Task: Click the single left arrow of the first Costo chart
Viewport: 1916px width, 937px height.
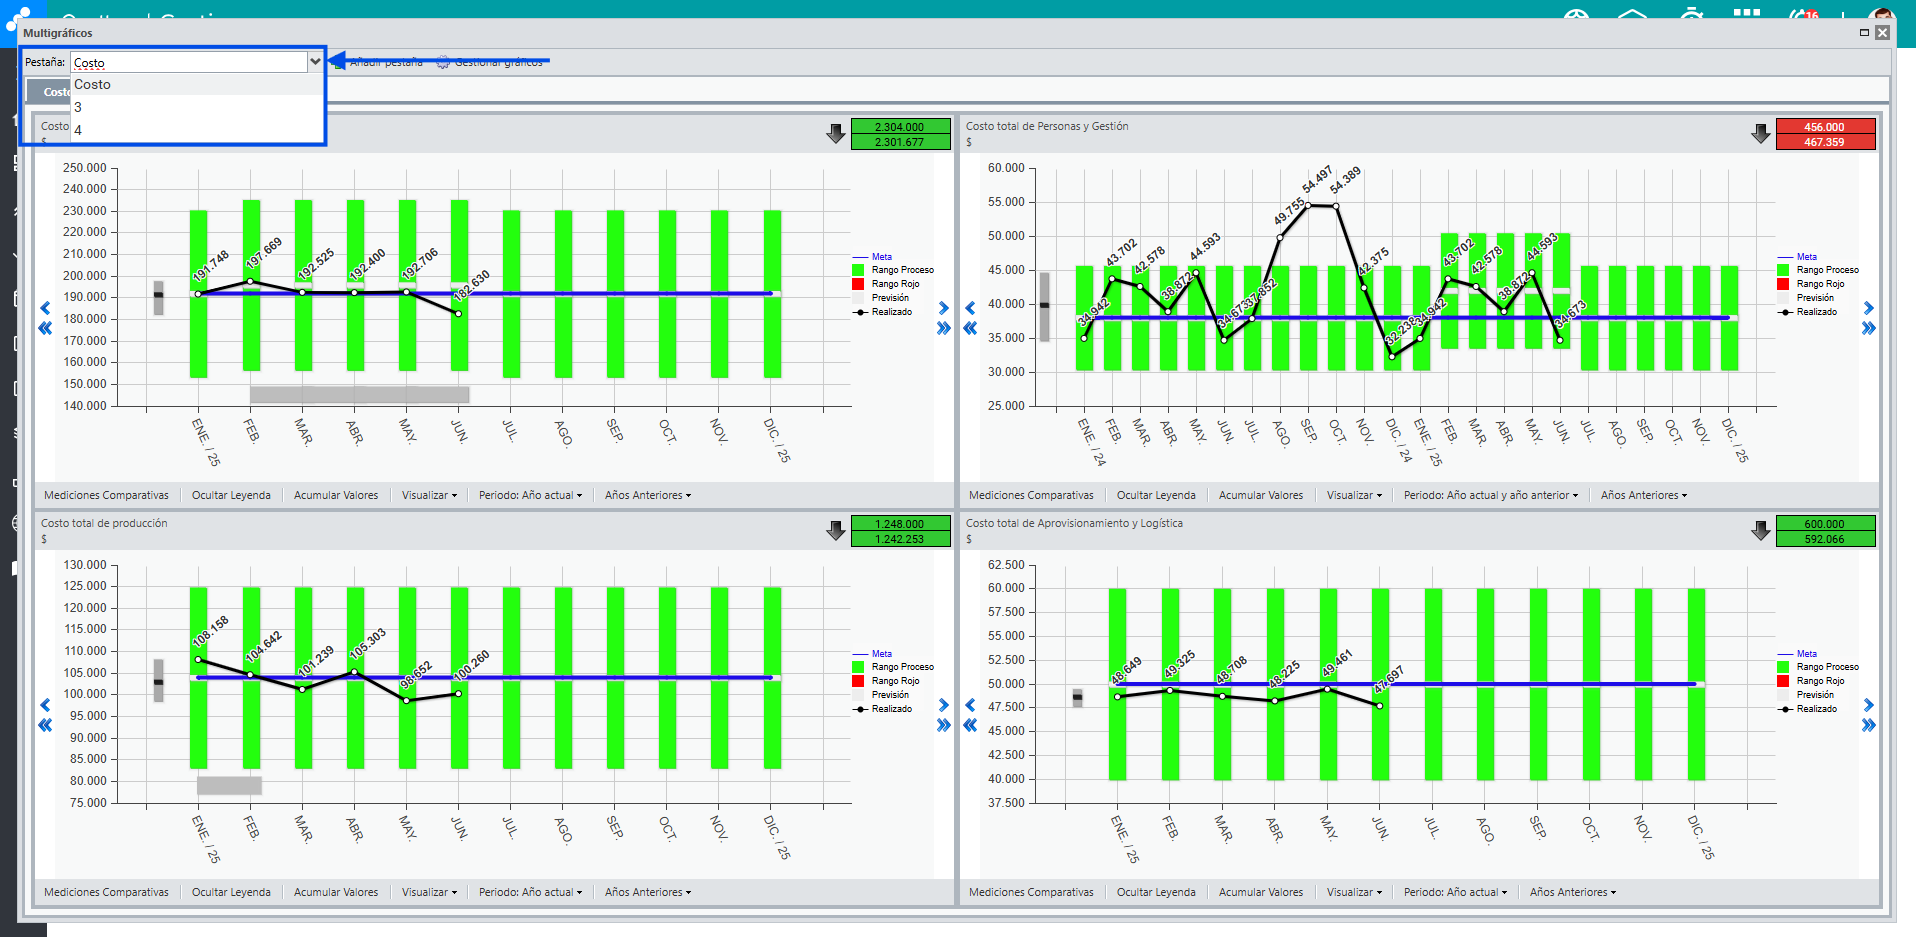Action: [45, 308]
